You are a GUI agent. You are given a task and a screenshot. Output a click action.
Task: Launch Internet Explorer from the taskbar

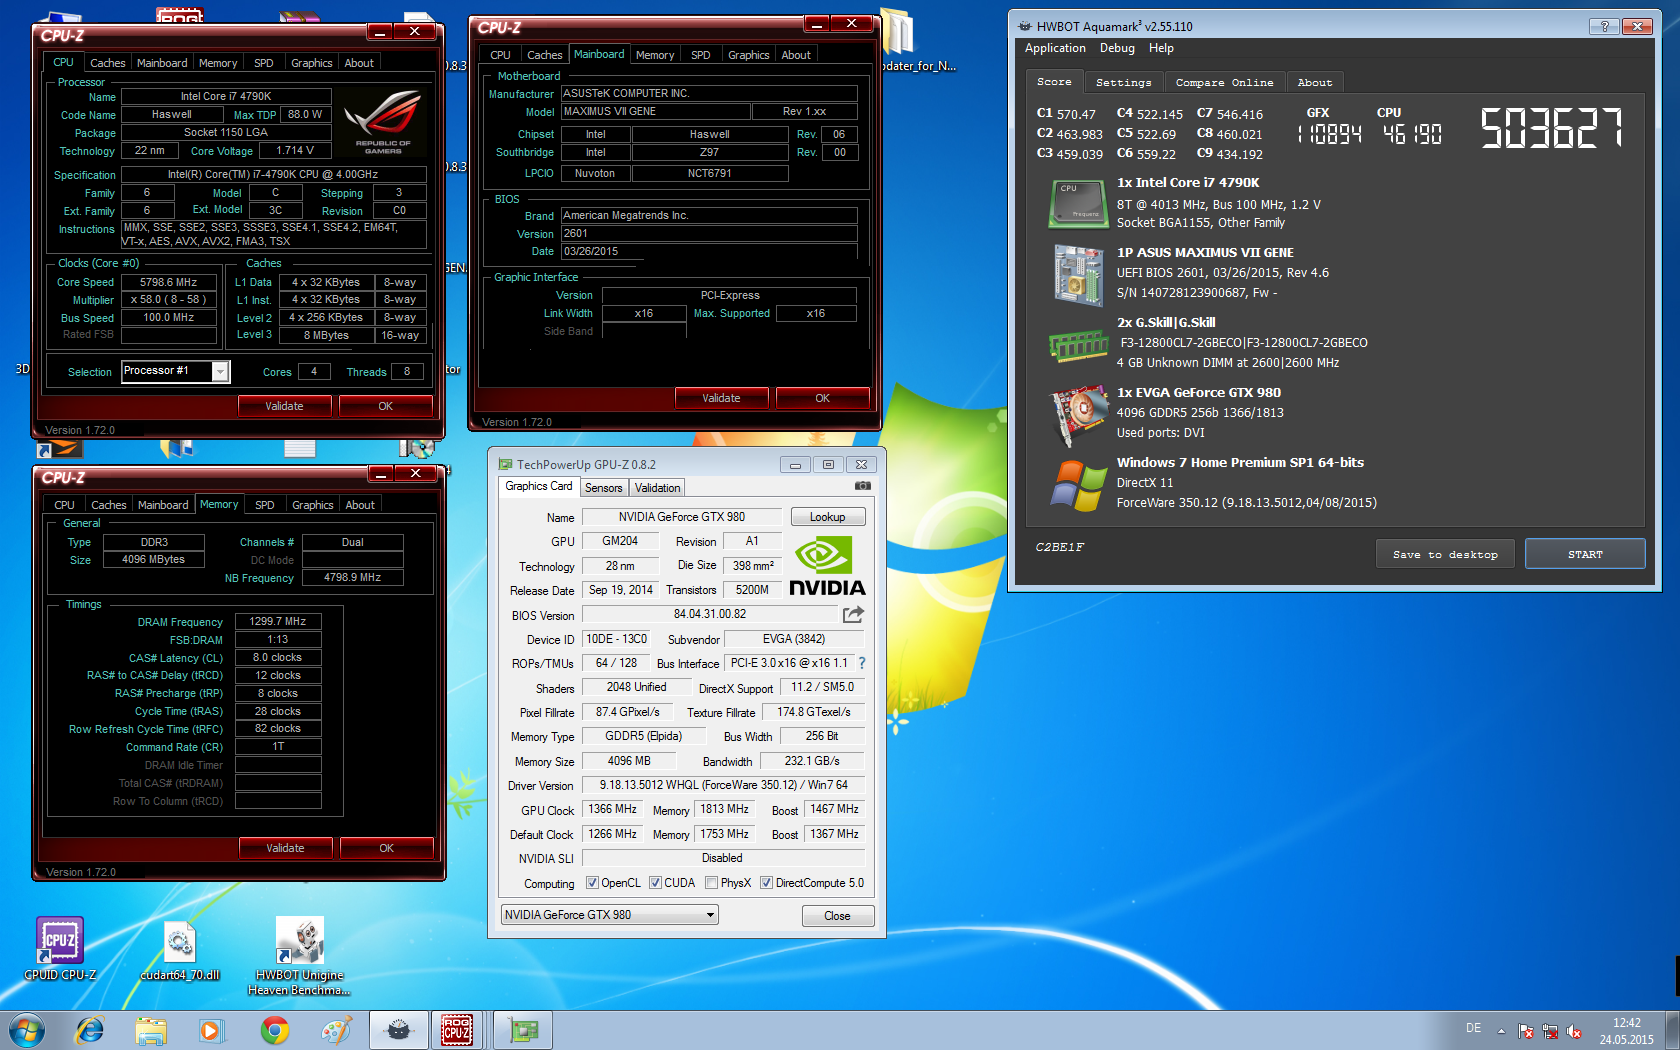click(90, 1030)
